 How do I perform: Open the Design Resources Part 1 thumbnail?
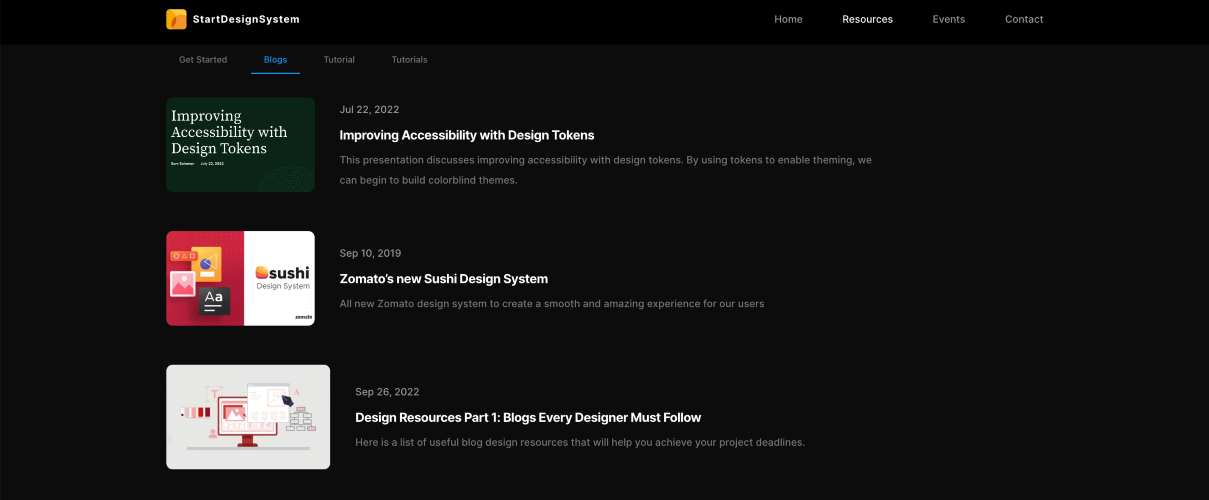[248, 417]
